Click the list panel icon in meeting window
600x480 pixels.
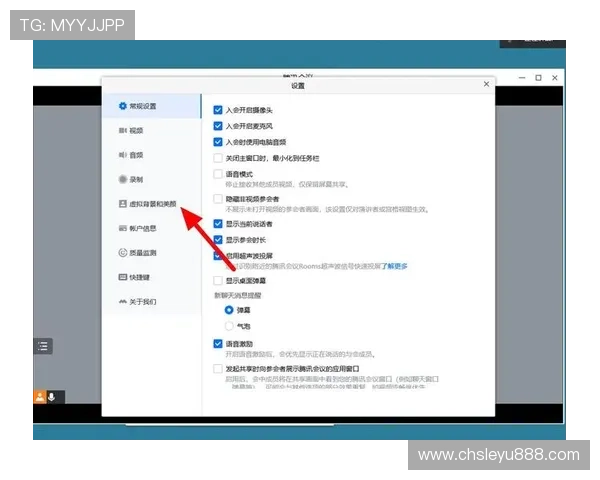click(43, 346)
